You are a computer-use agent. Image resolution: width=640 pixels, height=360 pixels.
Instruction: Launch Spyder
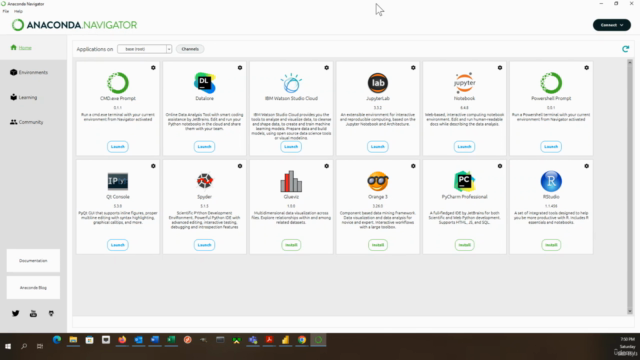tap(204, 245)
